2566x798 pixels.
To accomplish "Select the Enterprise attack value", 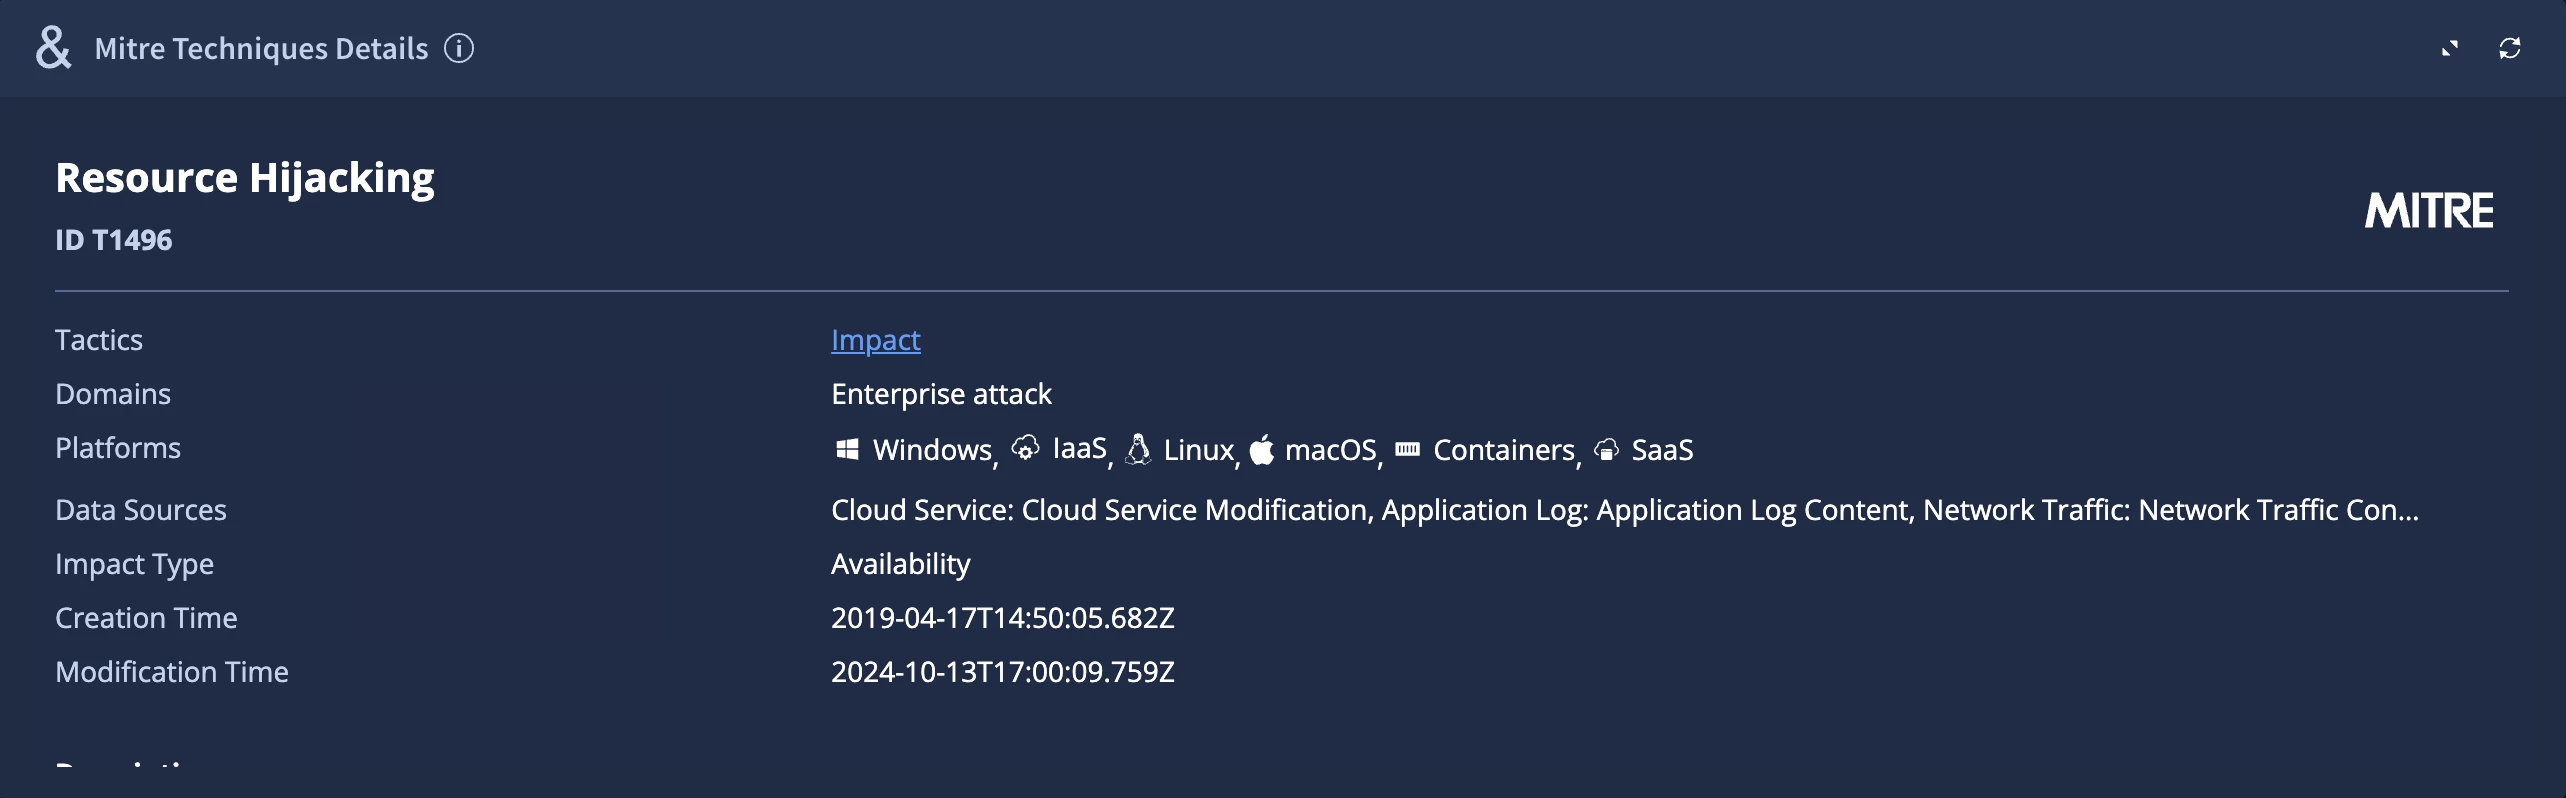I will (941, 394).
